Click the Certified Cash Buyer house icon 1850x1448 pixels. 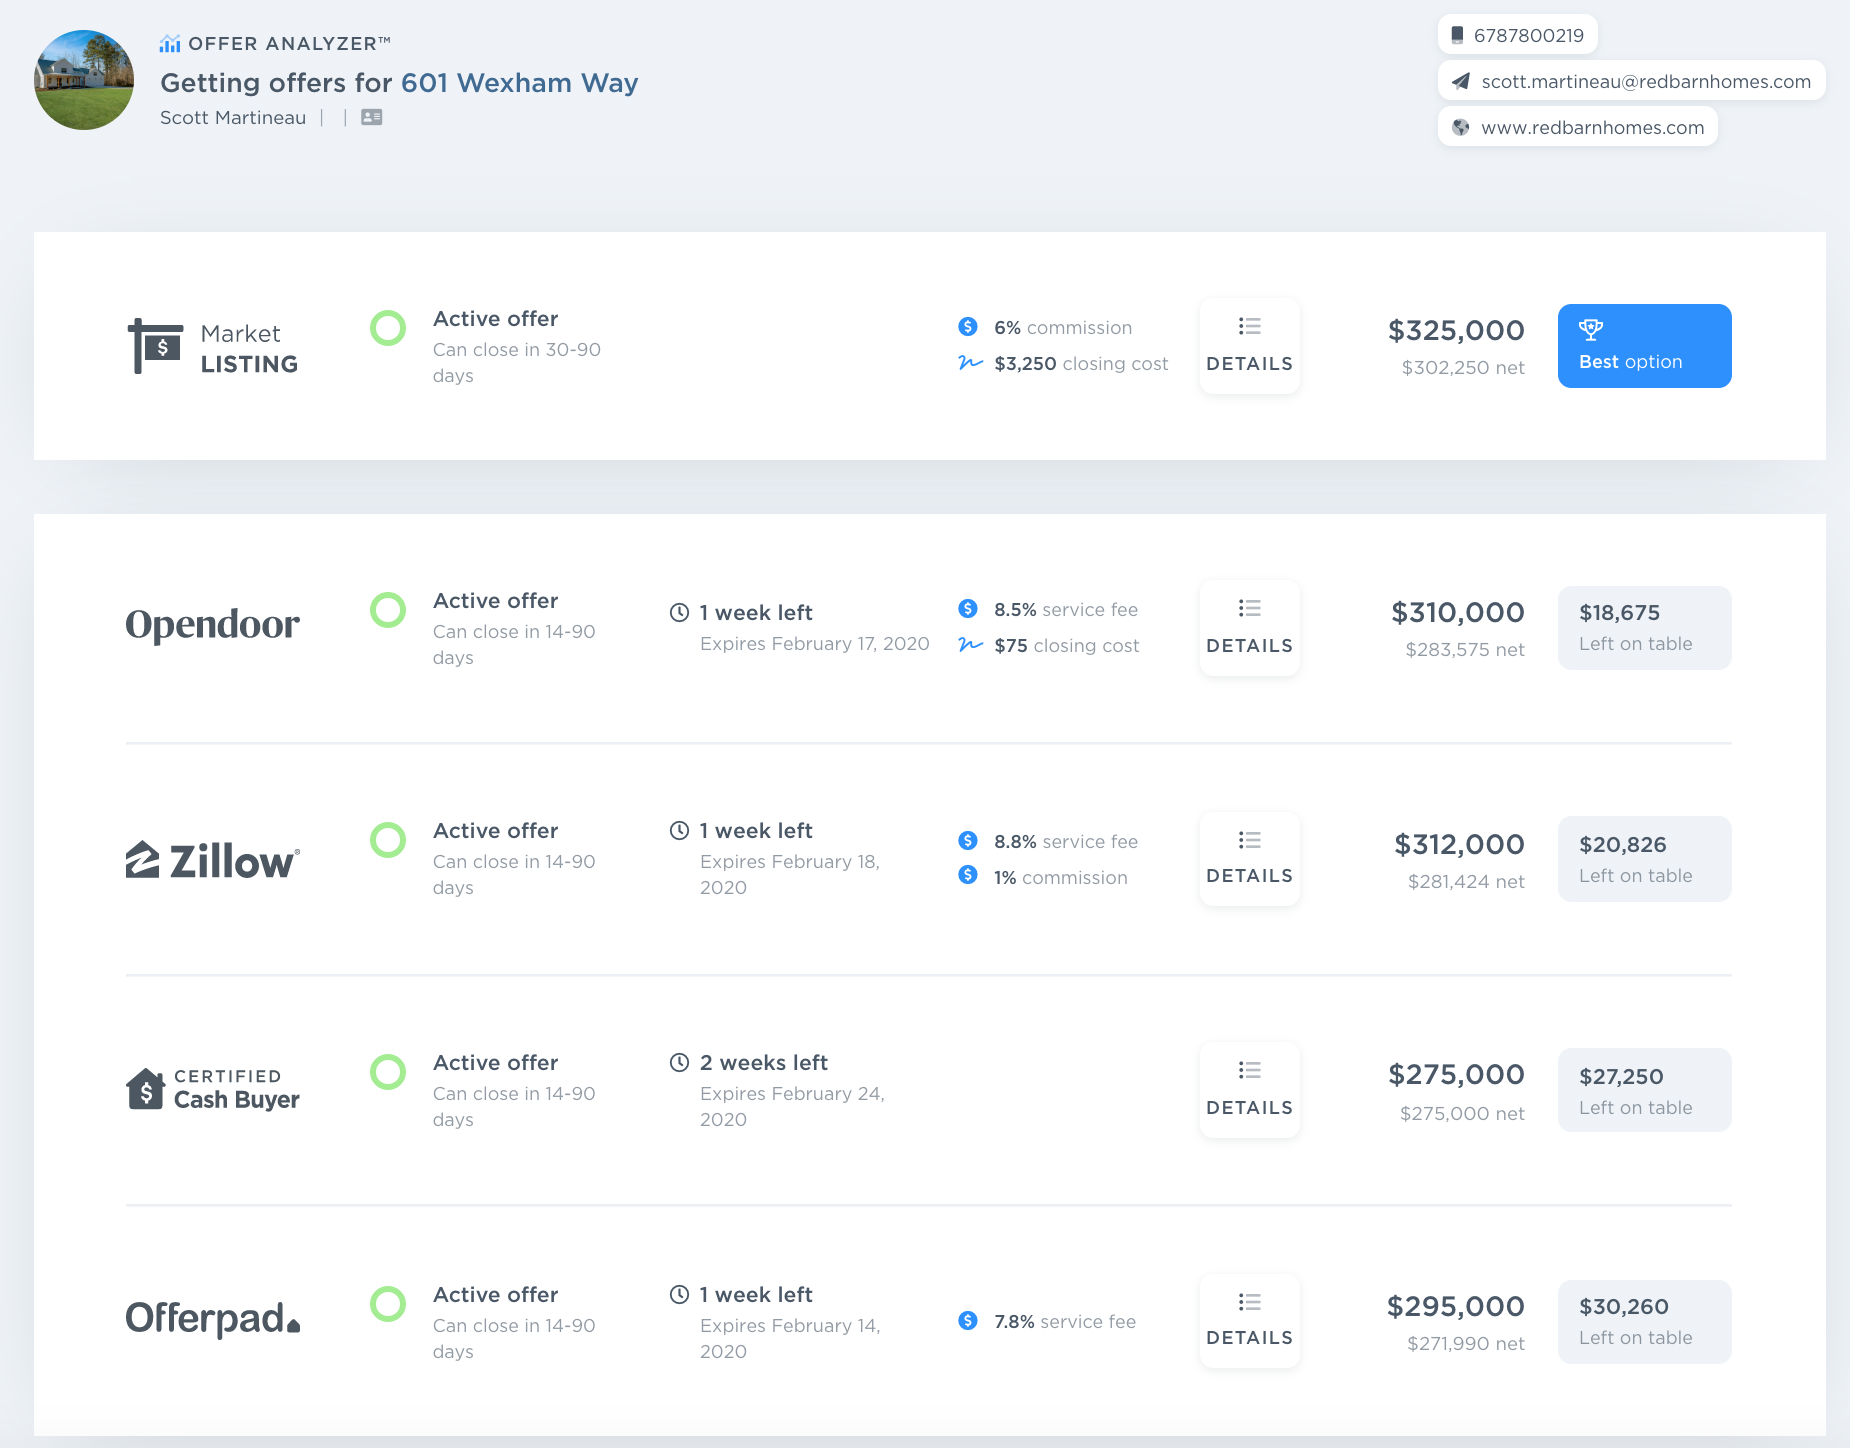145,1089
